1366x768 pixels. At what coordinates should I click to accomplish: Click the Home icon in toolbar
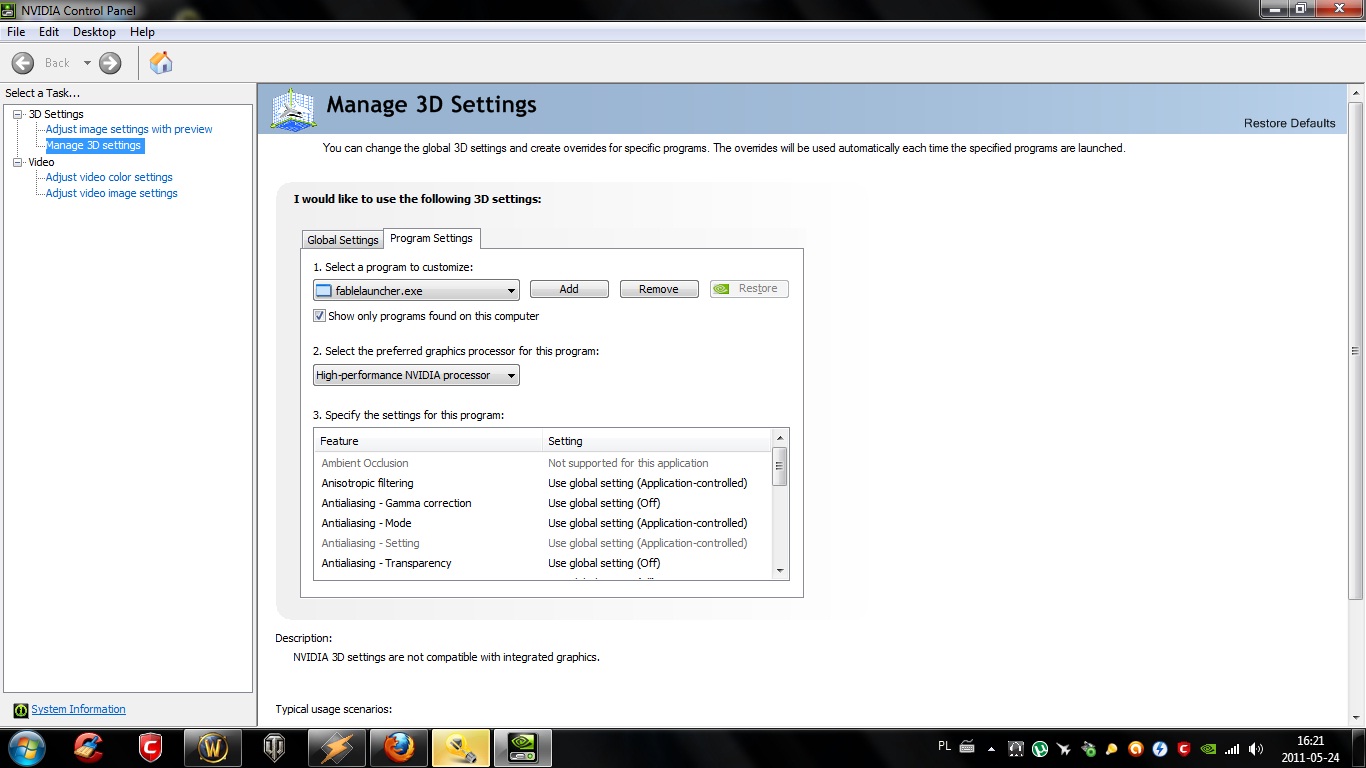pos(160,63)
